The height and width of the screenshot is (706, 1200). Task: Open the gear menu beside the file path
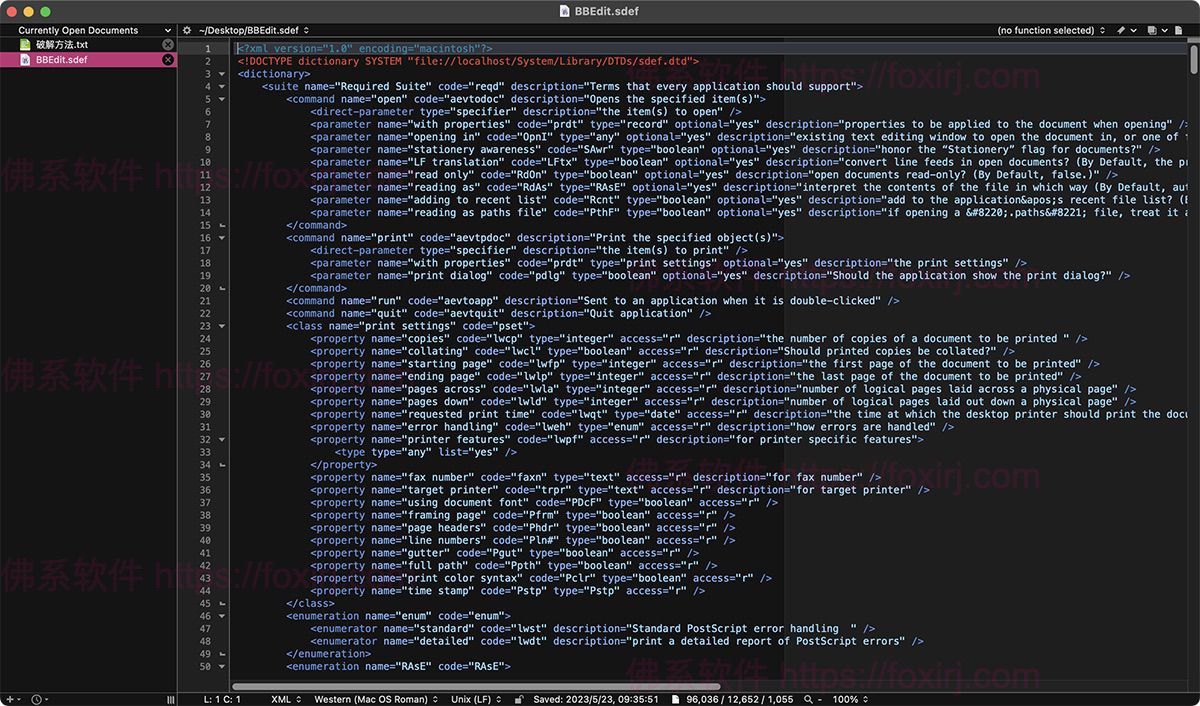pyautogui.click(x=187, y=30)
